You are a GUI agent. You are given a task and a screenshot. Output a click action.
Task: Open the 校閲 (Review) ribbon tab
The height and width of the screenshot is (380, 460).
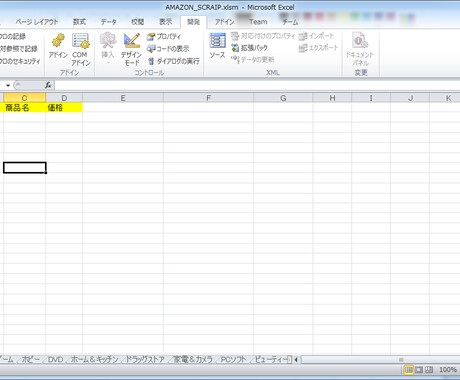137,22
